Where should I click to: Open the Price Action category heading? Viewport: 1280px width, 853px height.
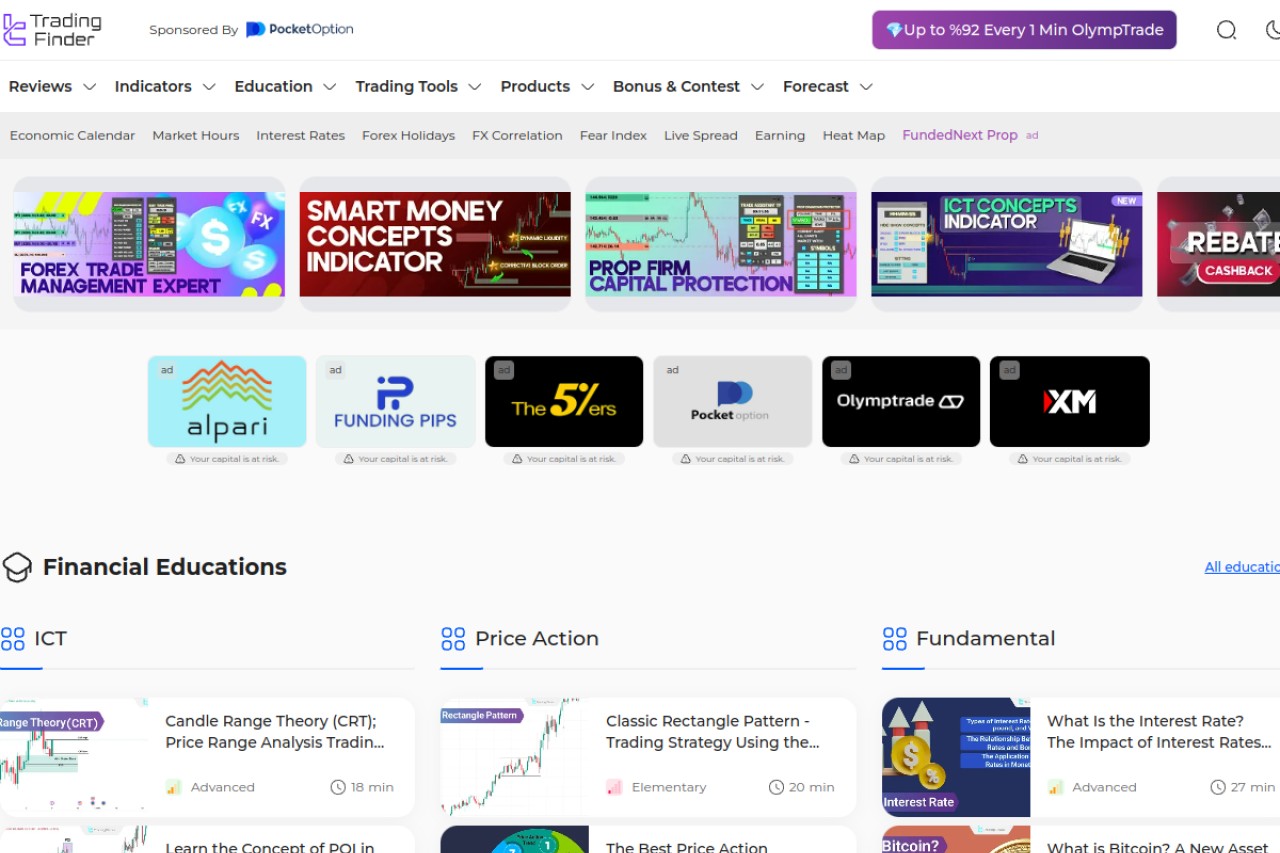point(537,638)
